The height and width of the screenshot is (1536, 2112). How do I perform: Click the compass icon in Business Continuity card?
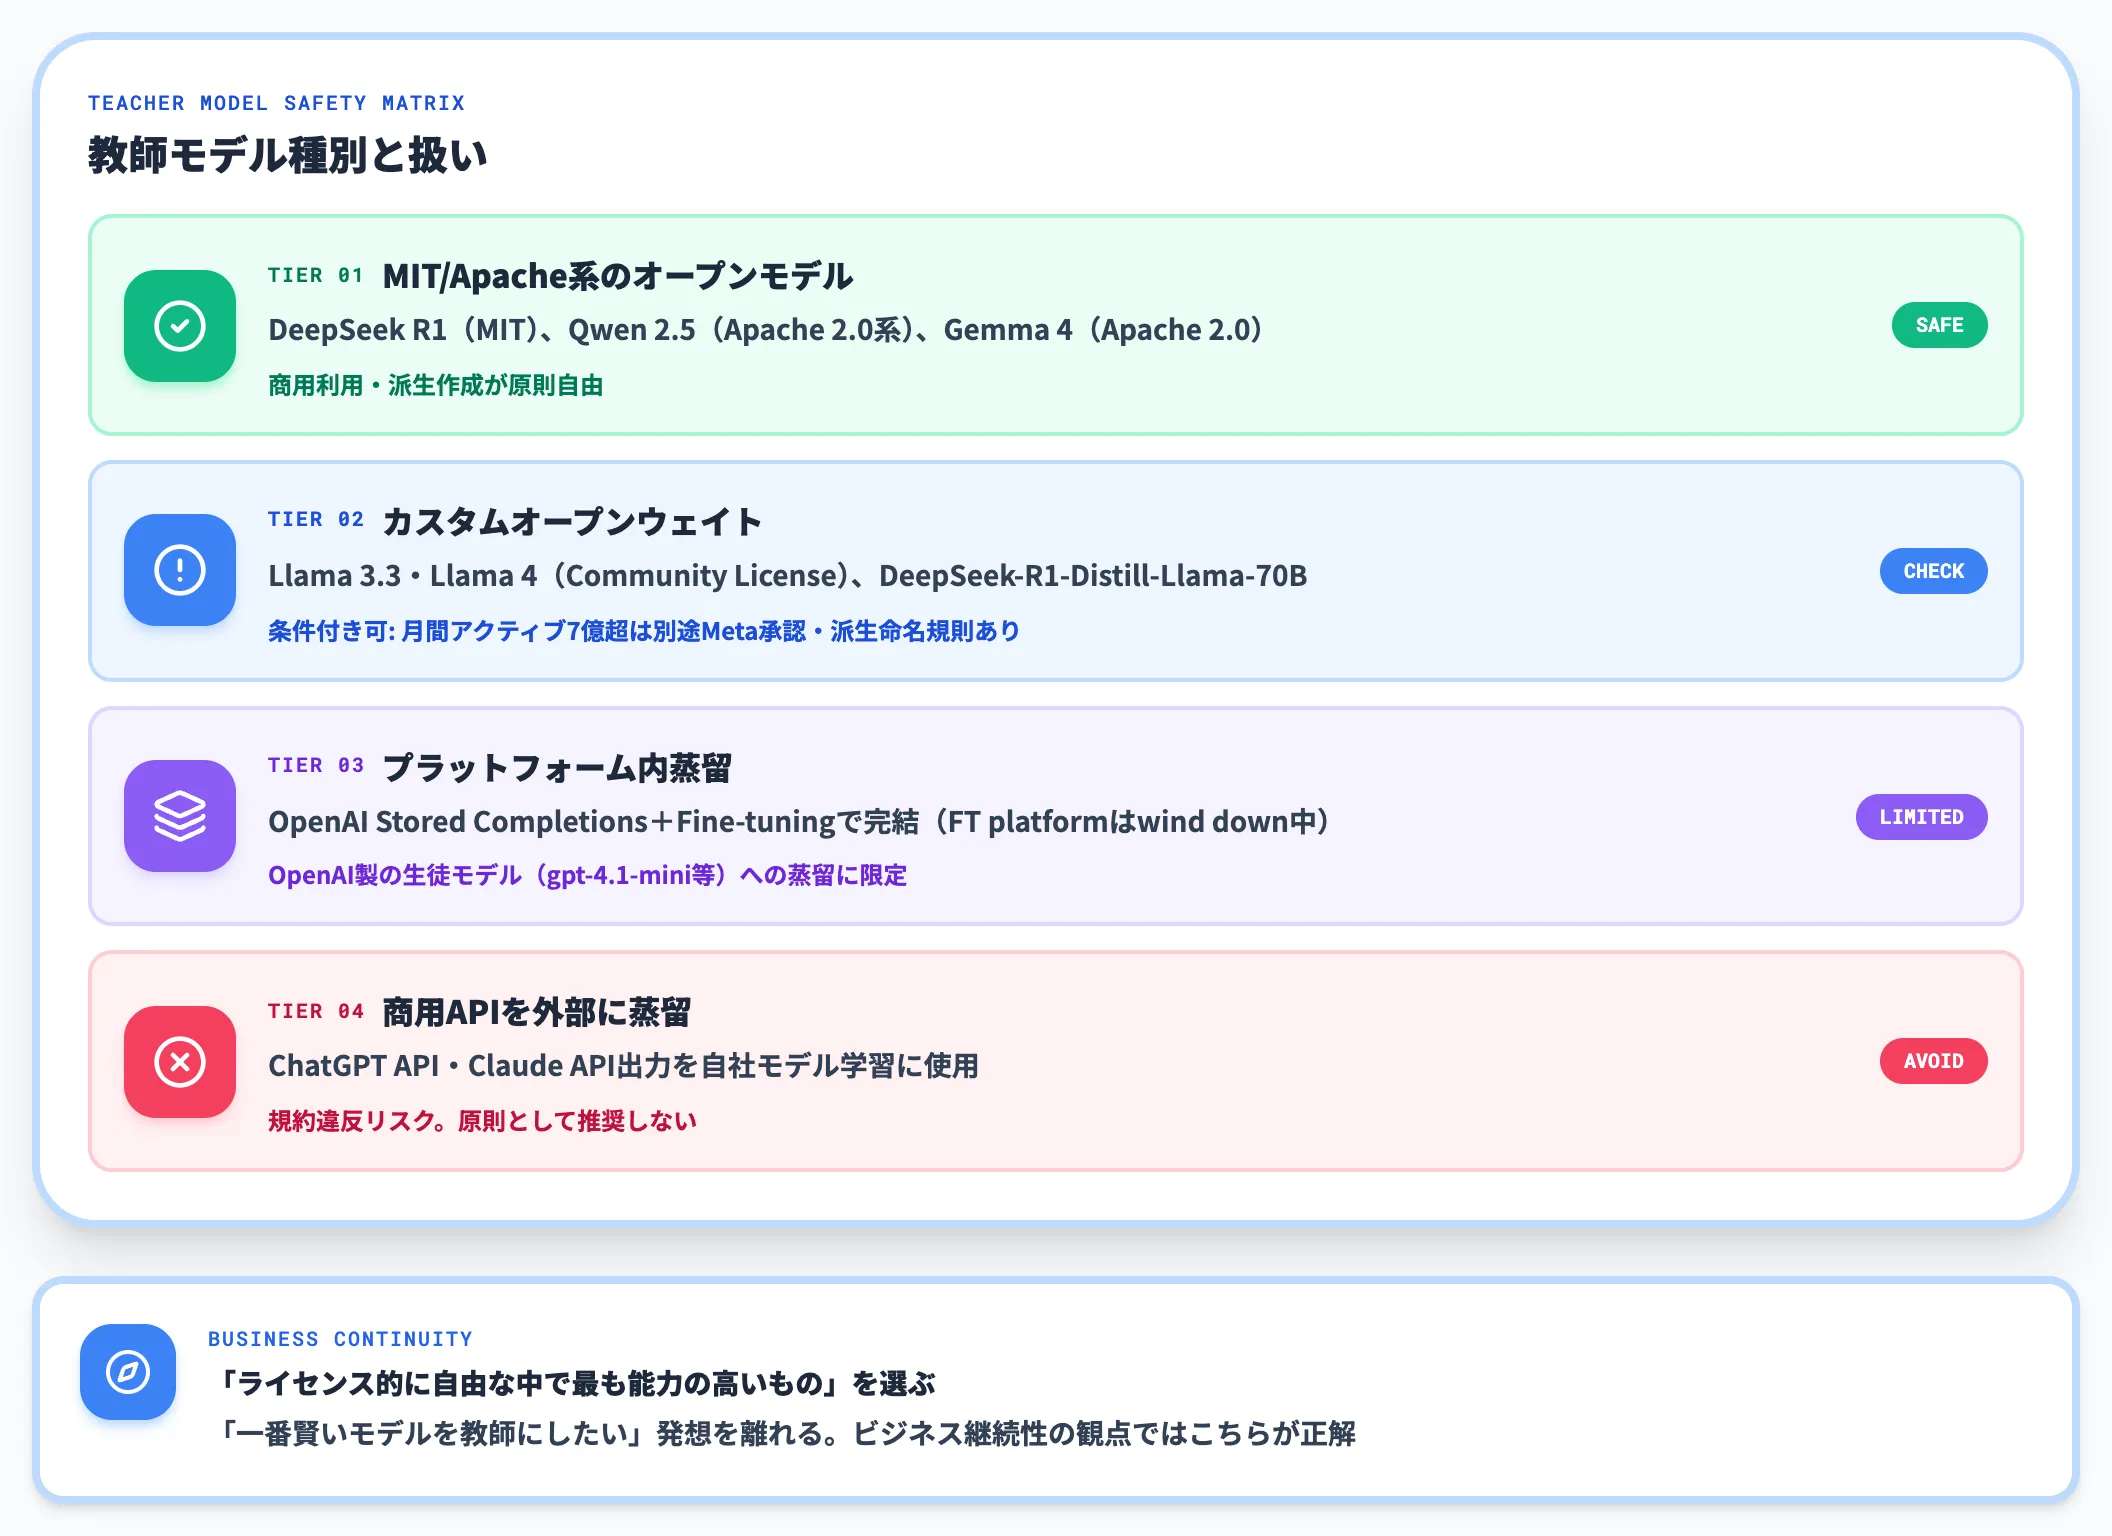pyautogui.click(x=128, y=1372)
